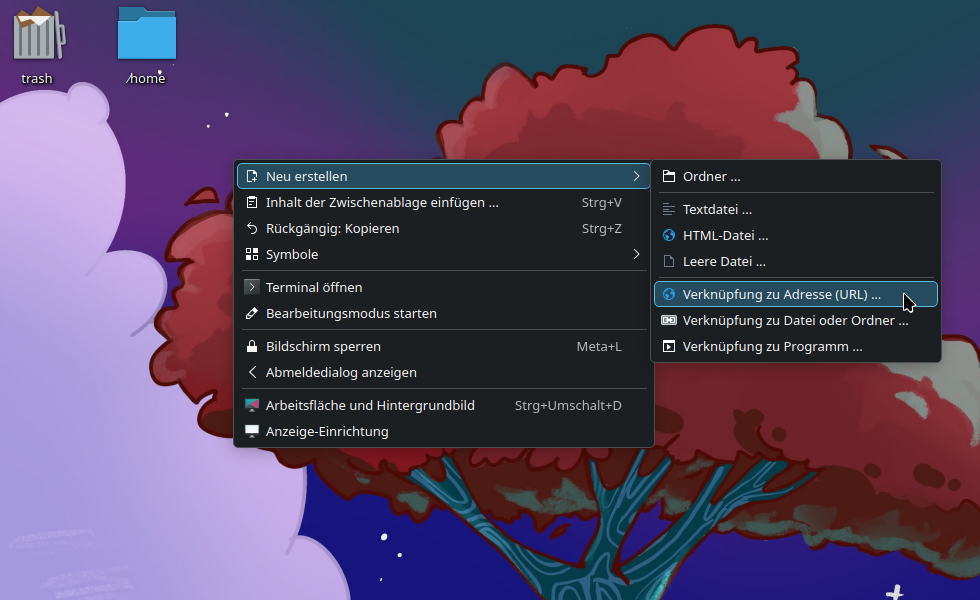Click the undo arrow icon beside Rückgängig: Kopieren
Viewport: 980px width, 600px height.
(251, 228)
